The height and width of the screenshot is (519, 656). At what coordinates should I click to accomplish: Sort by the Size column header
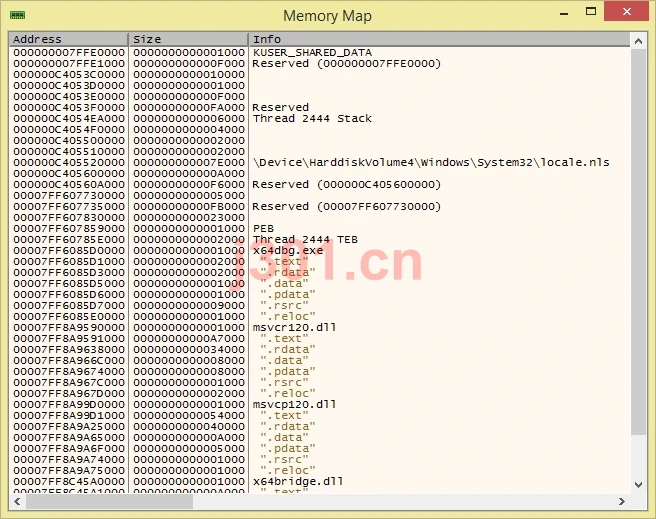pyautogui.click(x=188, y=39)
